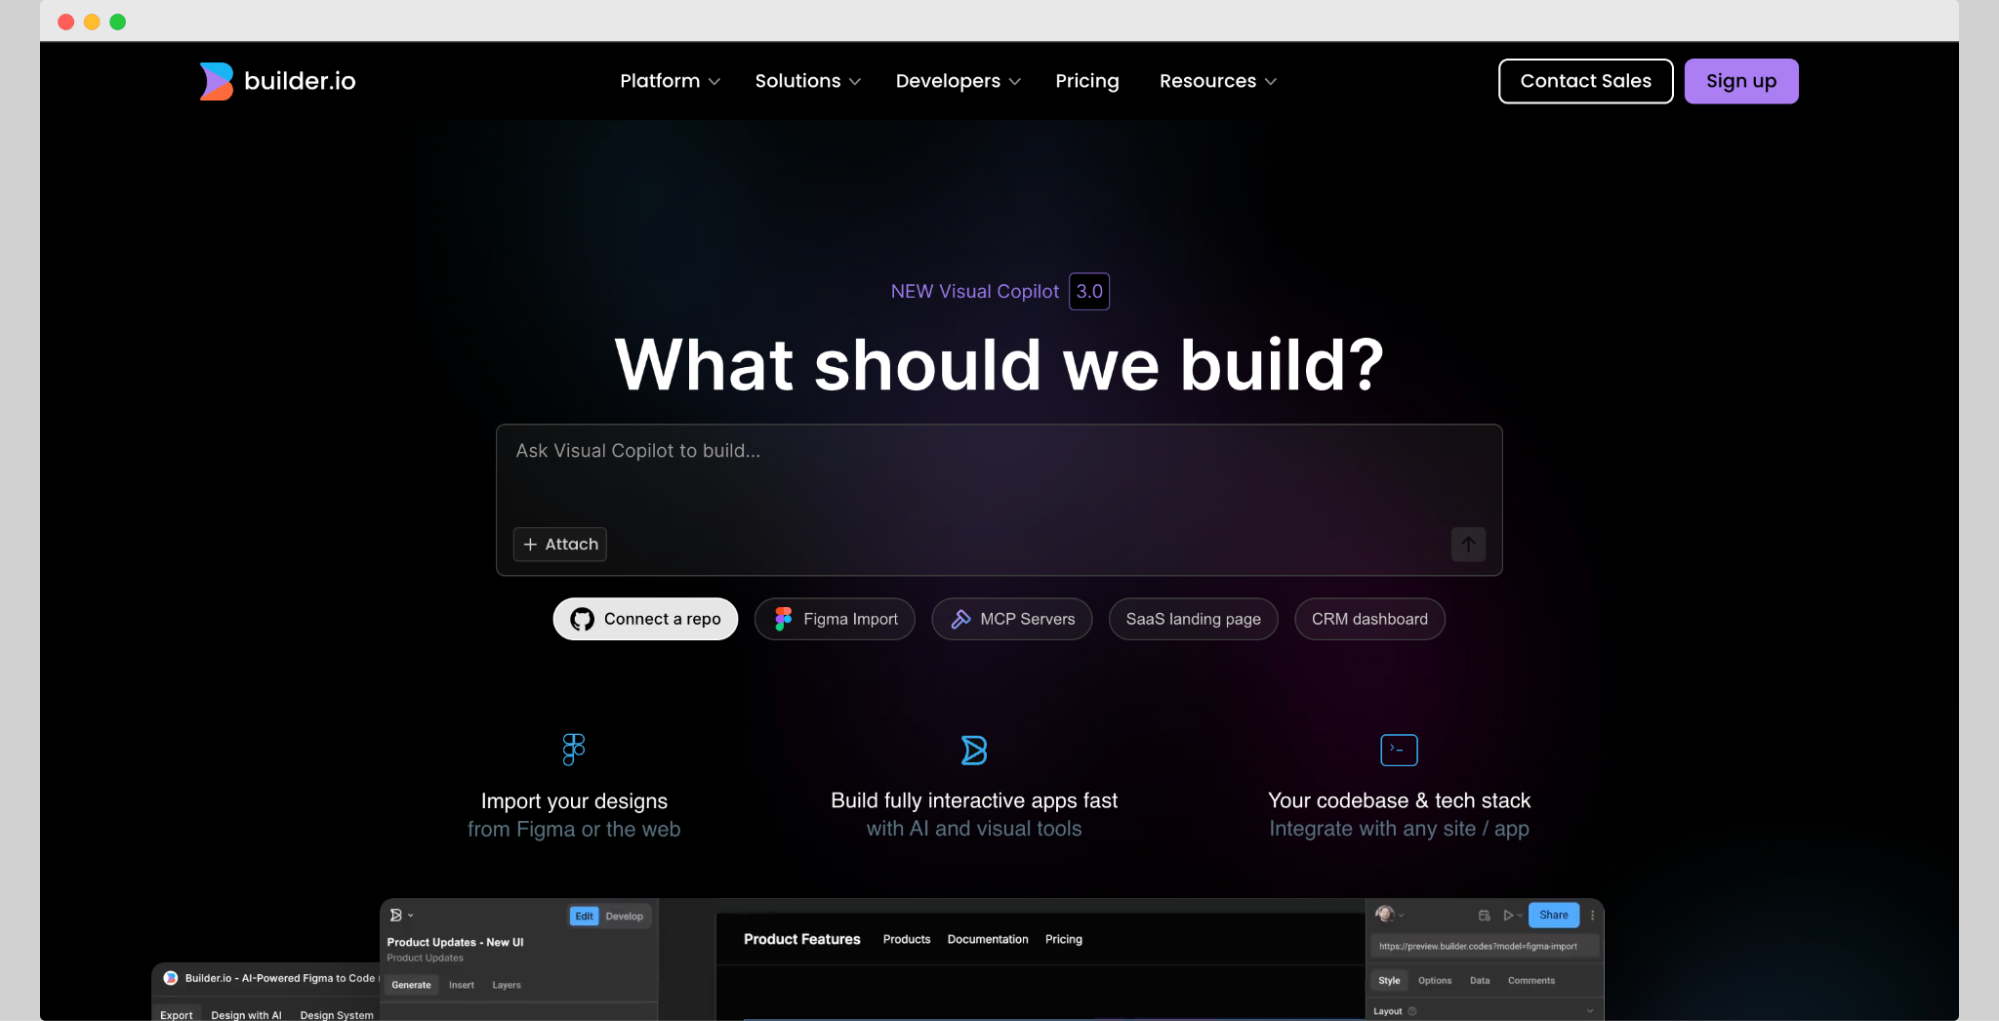This screenshot has width=1999, height=1021.
Task: Click Product Features heading in preview
Action: click(802, 939)
